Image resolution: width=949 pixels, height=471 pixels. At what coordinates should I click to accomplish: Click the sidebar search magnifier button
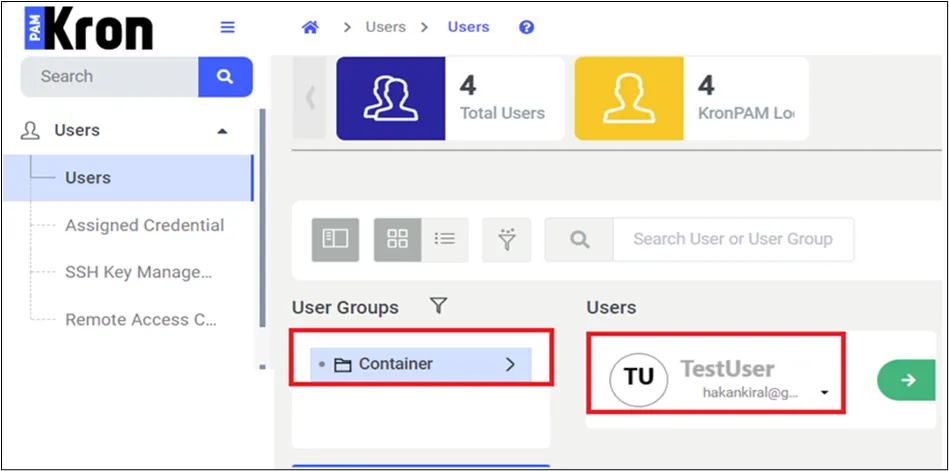pos(225,77)
